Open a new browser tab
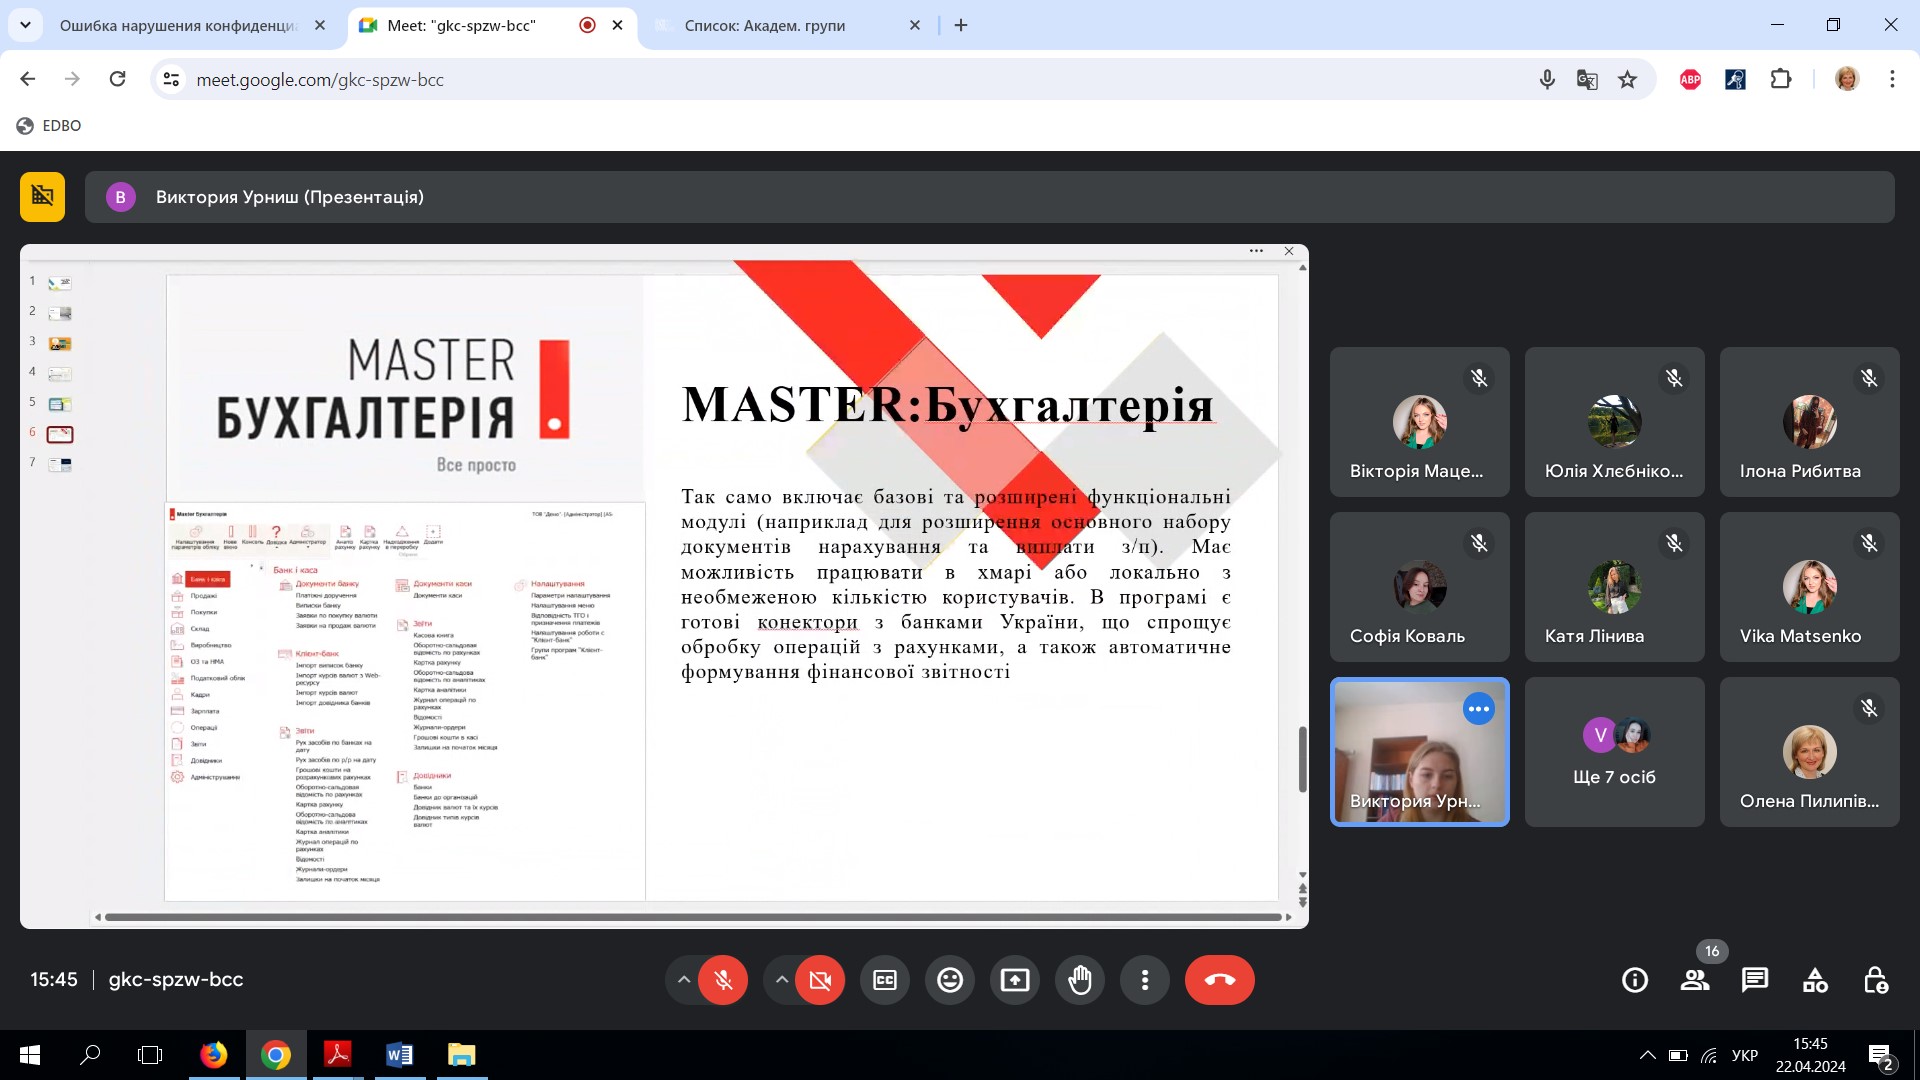1920x1080 pixels. click(x=961, y=26)
